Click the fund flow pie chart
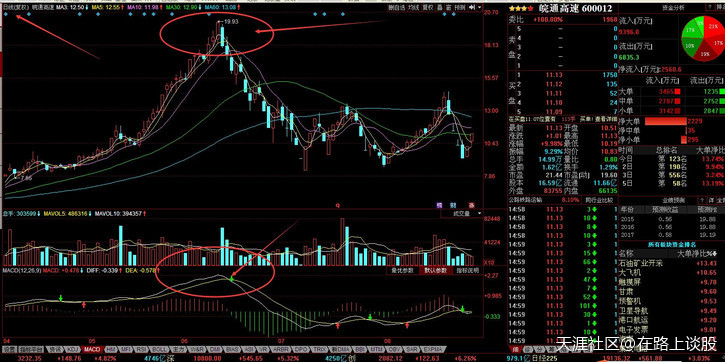 click(x=703, y=39)
